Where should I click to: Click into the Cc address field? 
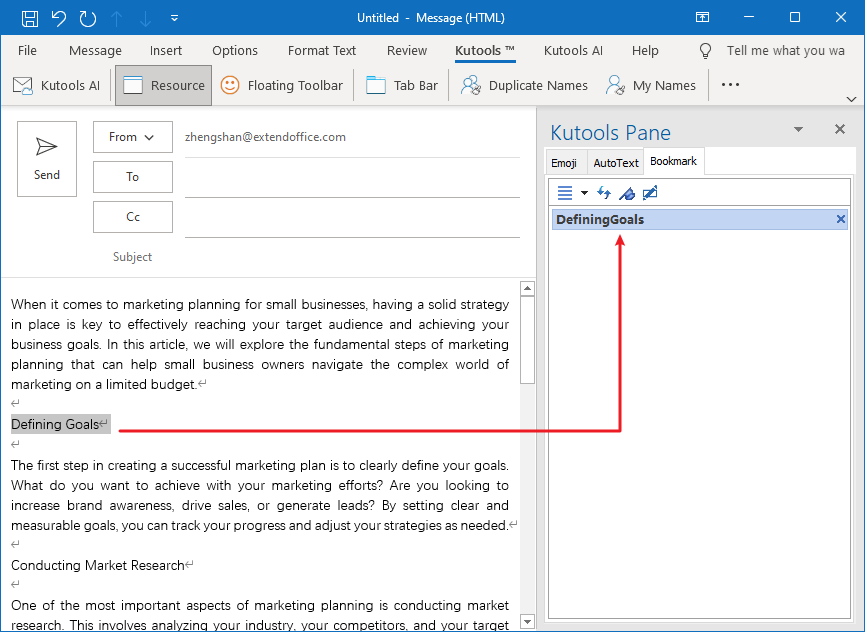[x=352, y=218]
